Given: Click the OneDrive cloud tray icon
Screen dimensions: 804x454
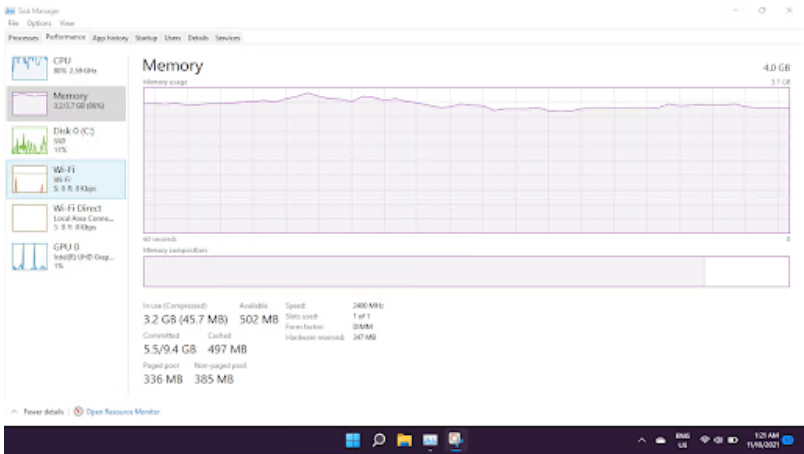Looking at the screenshot, I should click(661, 440).
